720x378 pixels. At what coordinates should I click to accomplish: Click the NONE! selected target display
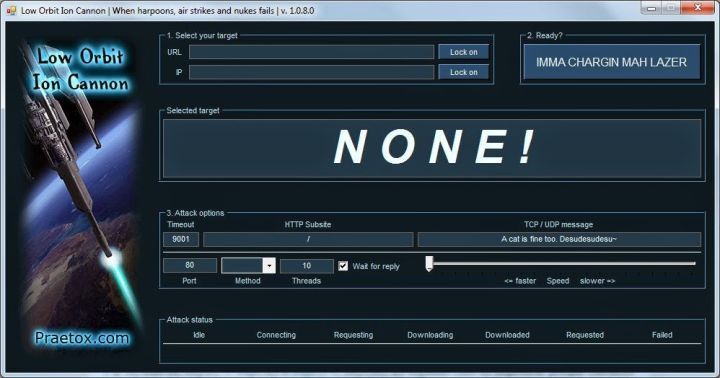coord(432,148)
